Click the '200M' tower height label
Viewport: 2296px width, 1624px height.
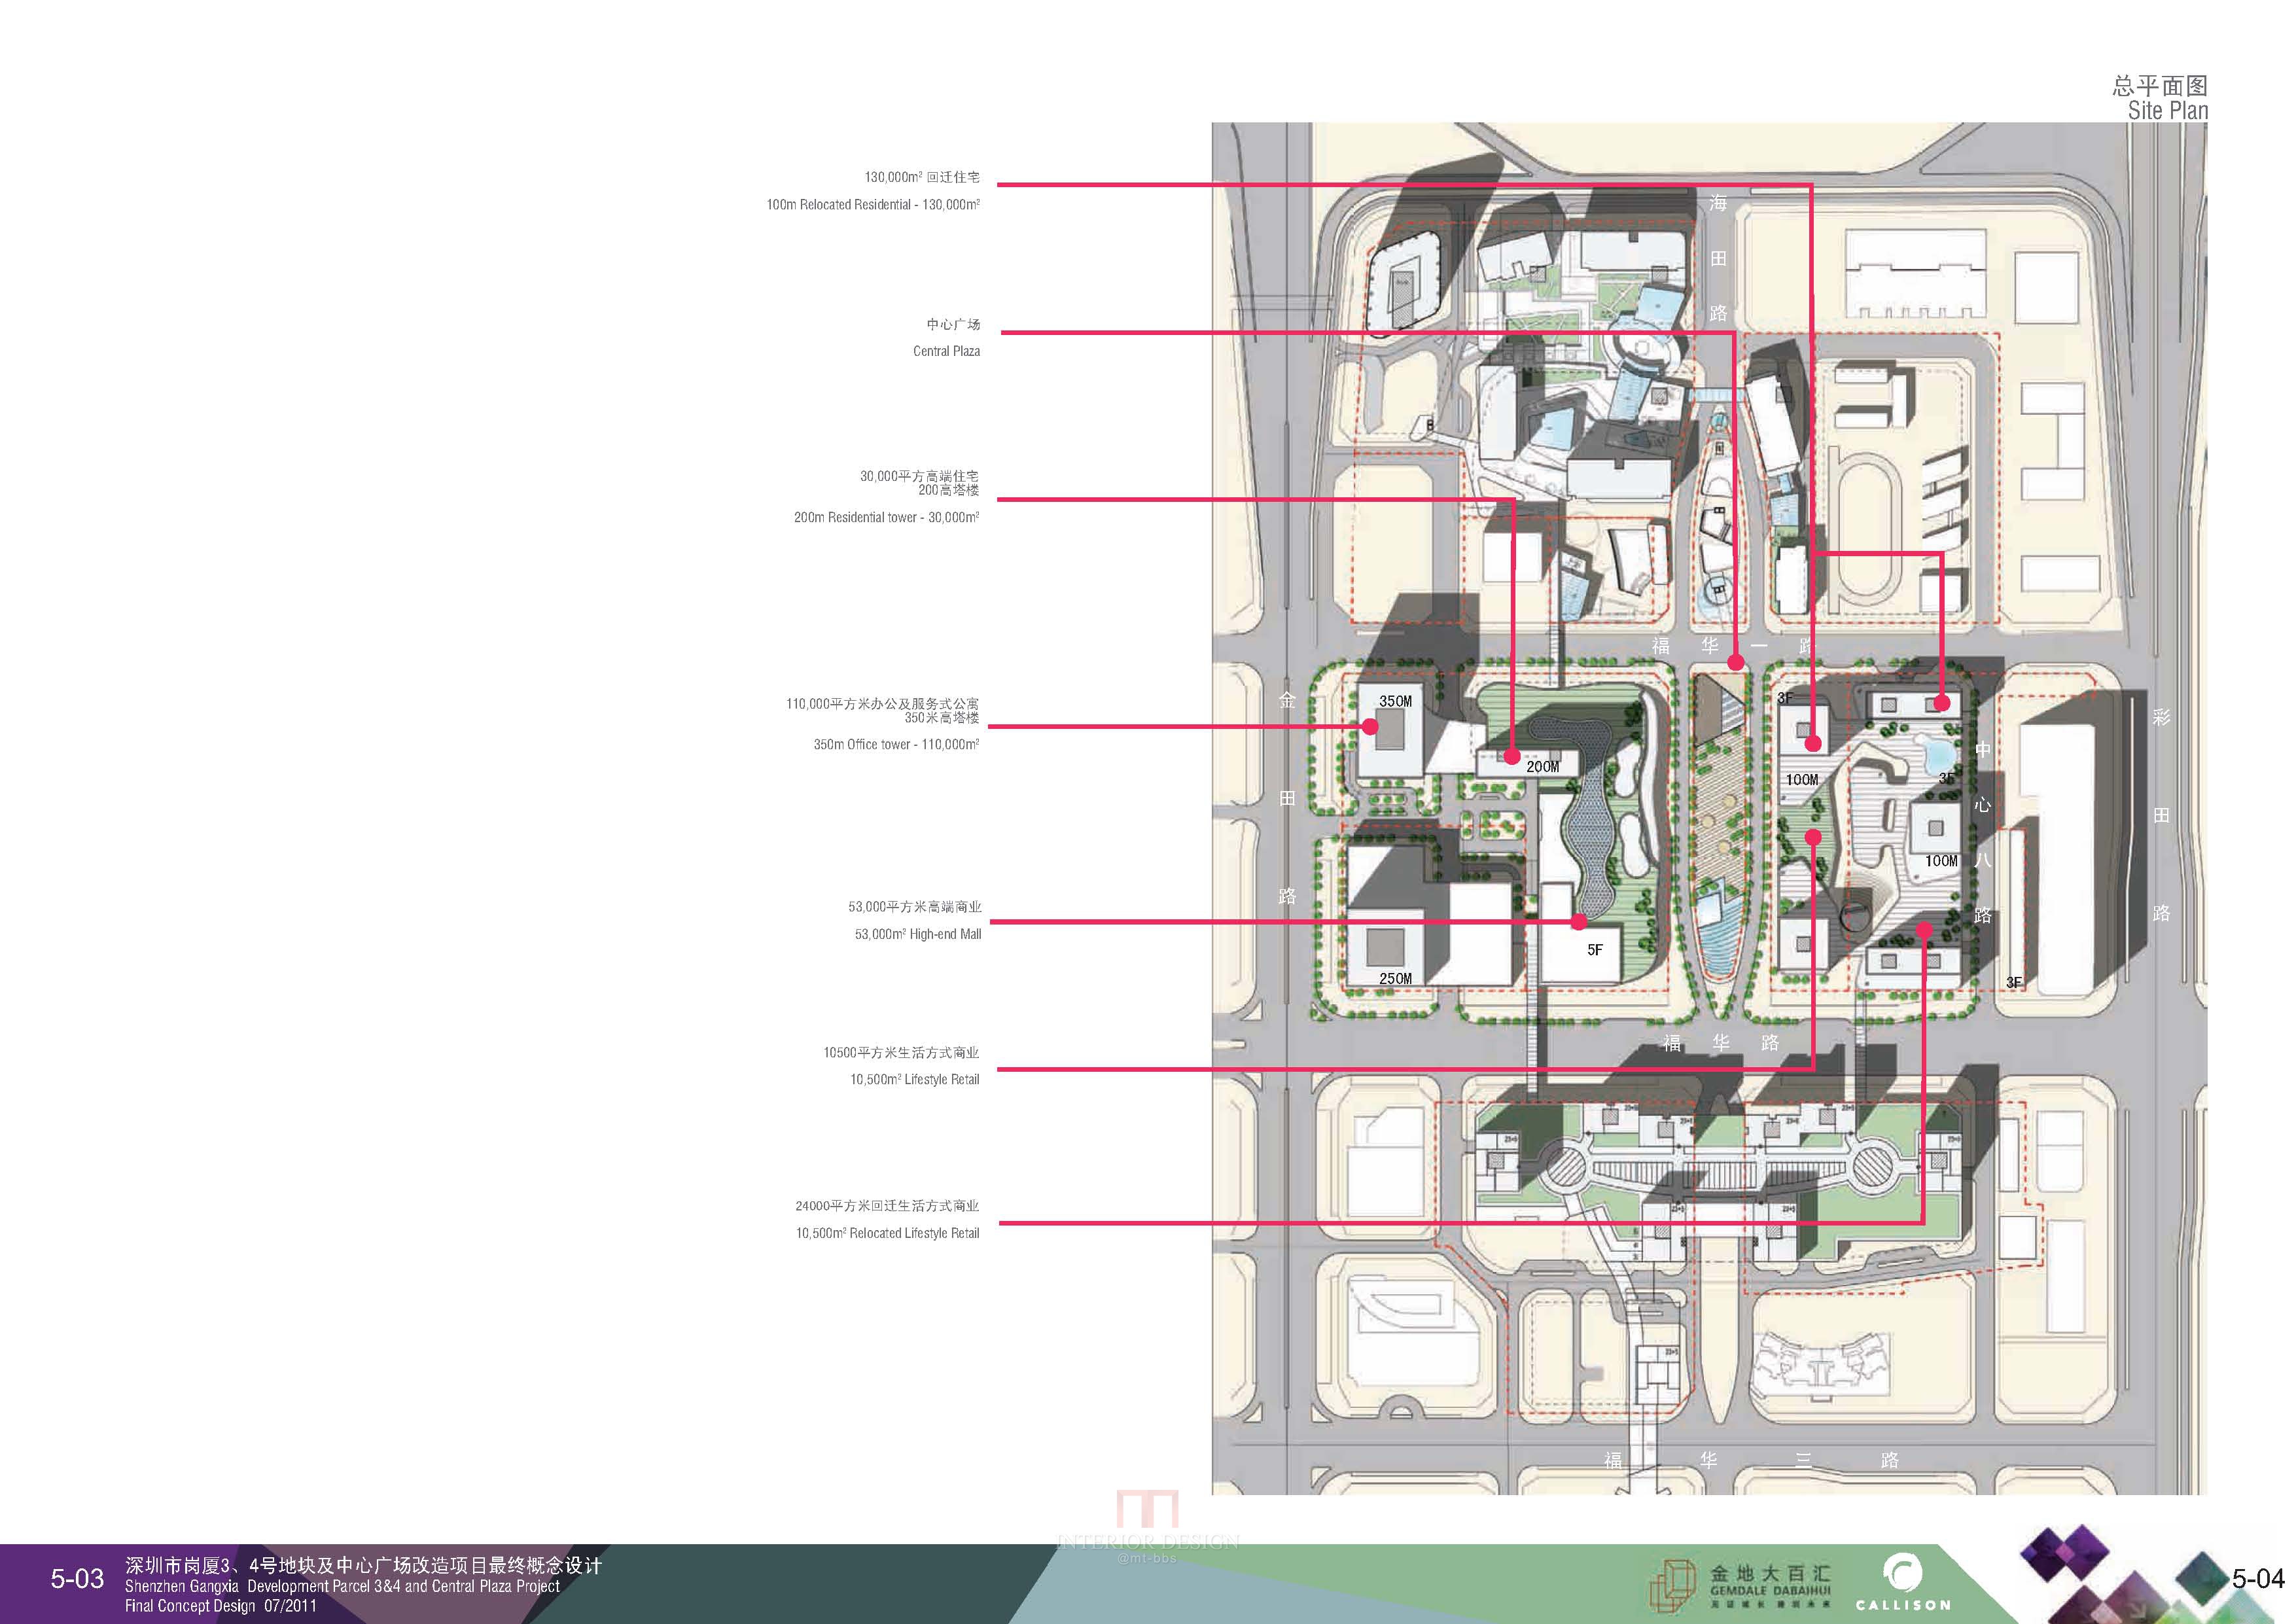click(x=1542, y=767)
